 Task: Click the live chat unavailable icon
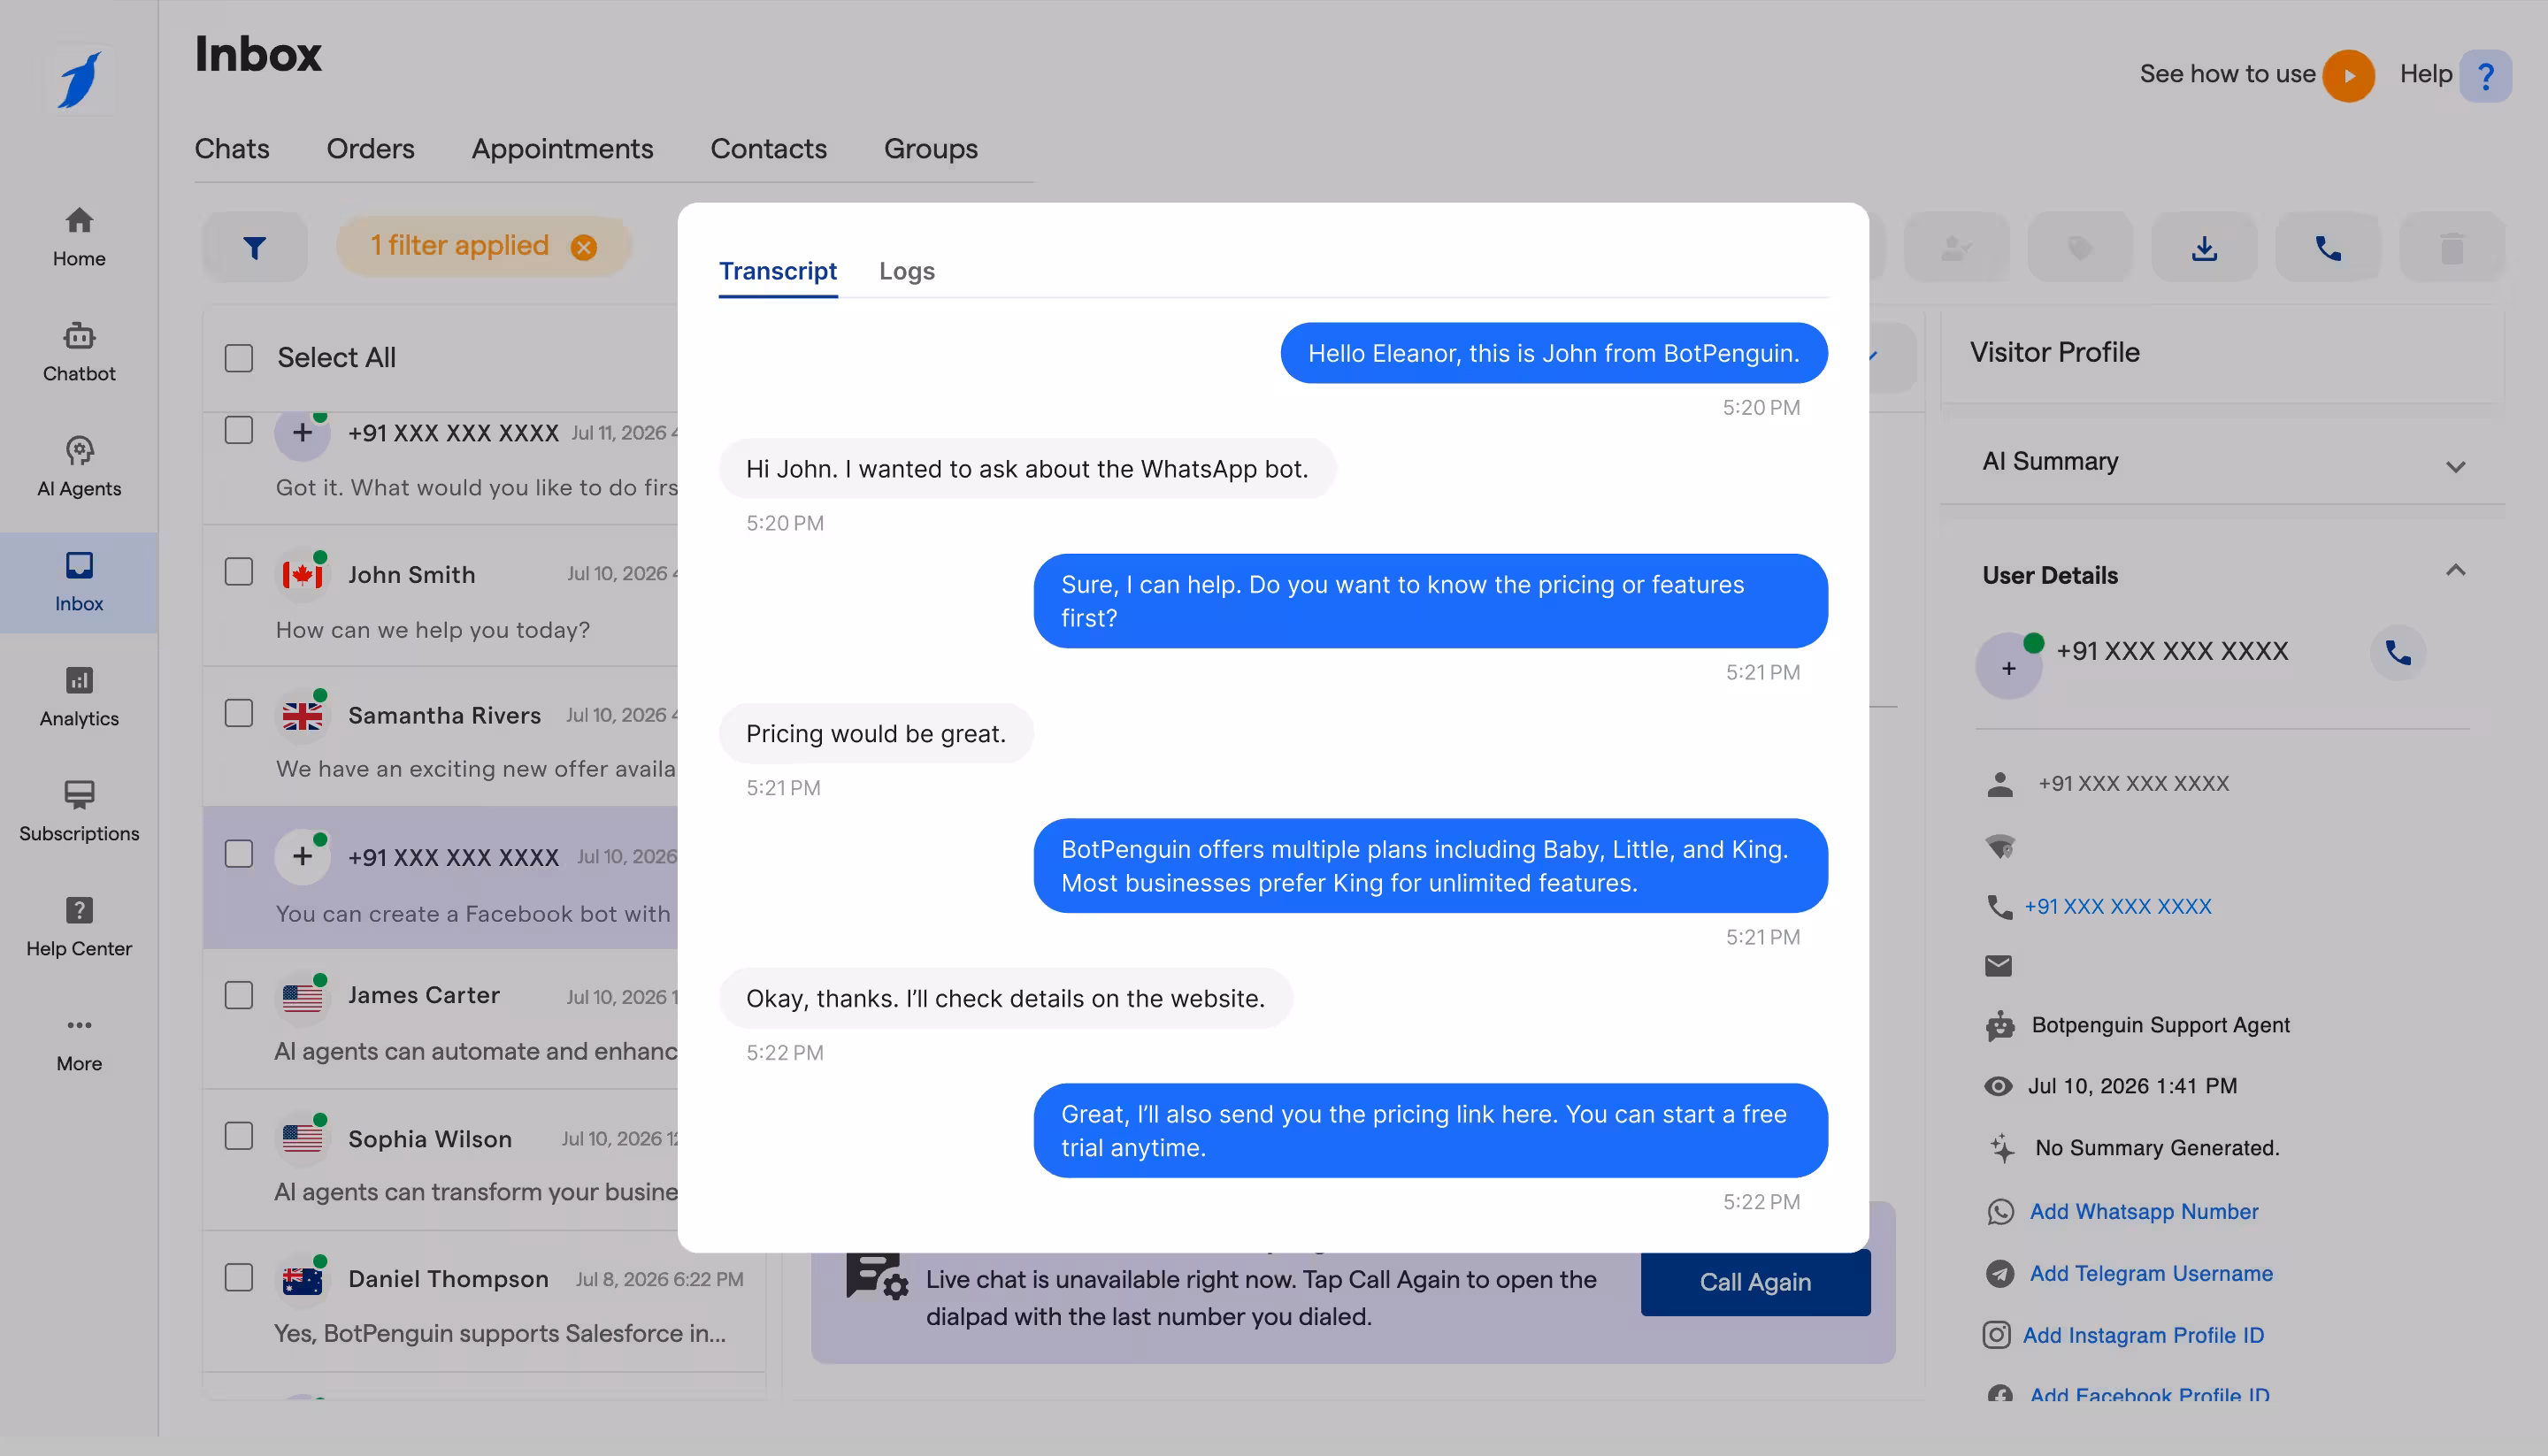click(877, 1277)
